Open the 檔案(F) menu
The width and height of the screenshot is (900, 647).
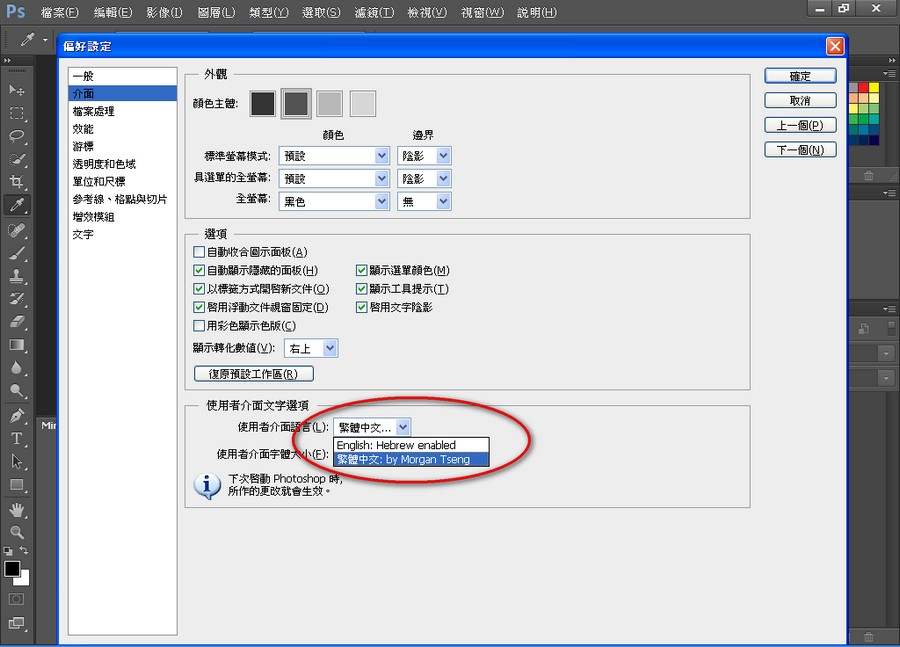point(60,12)
